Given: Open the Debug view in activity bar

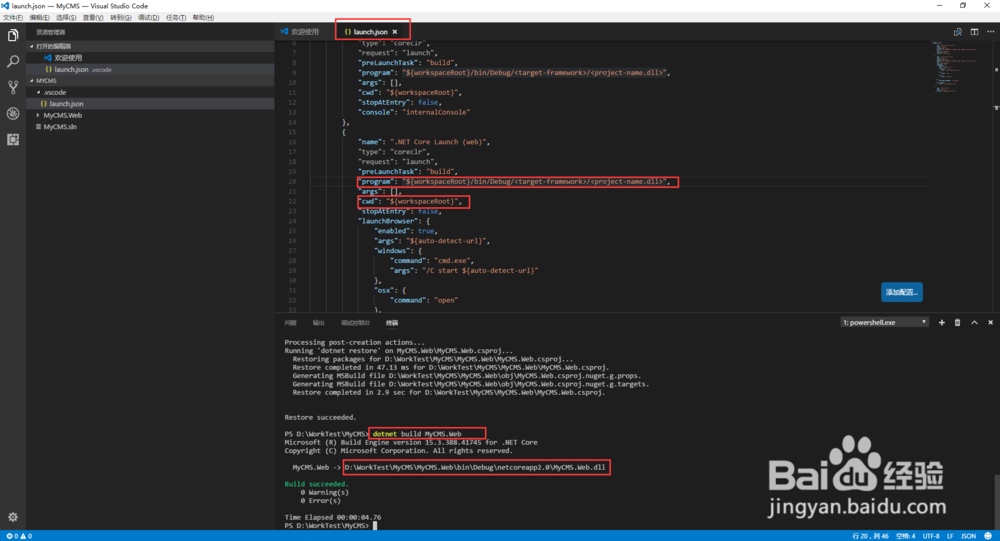Looking at the screenshot, I should coord(13,114).
